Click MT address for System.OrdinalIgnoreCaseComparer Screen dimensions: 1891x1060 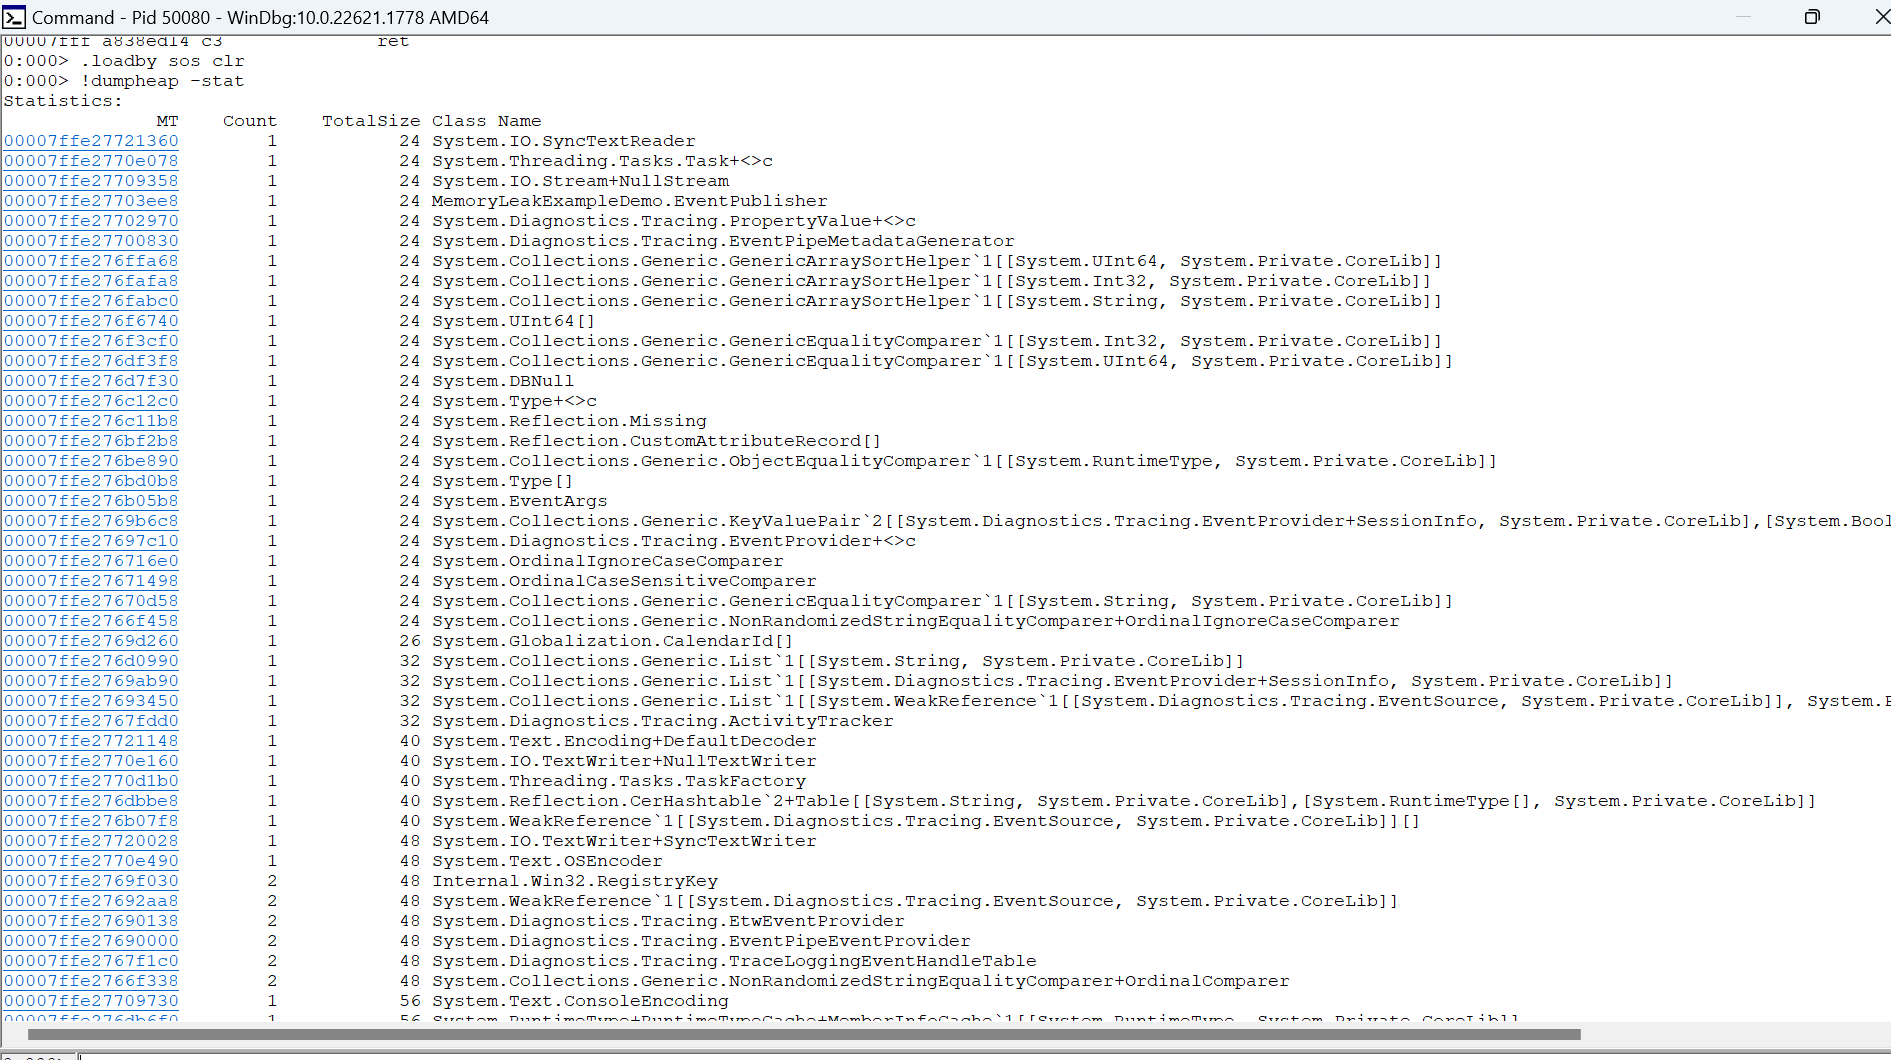pos(90,561)
